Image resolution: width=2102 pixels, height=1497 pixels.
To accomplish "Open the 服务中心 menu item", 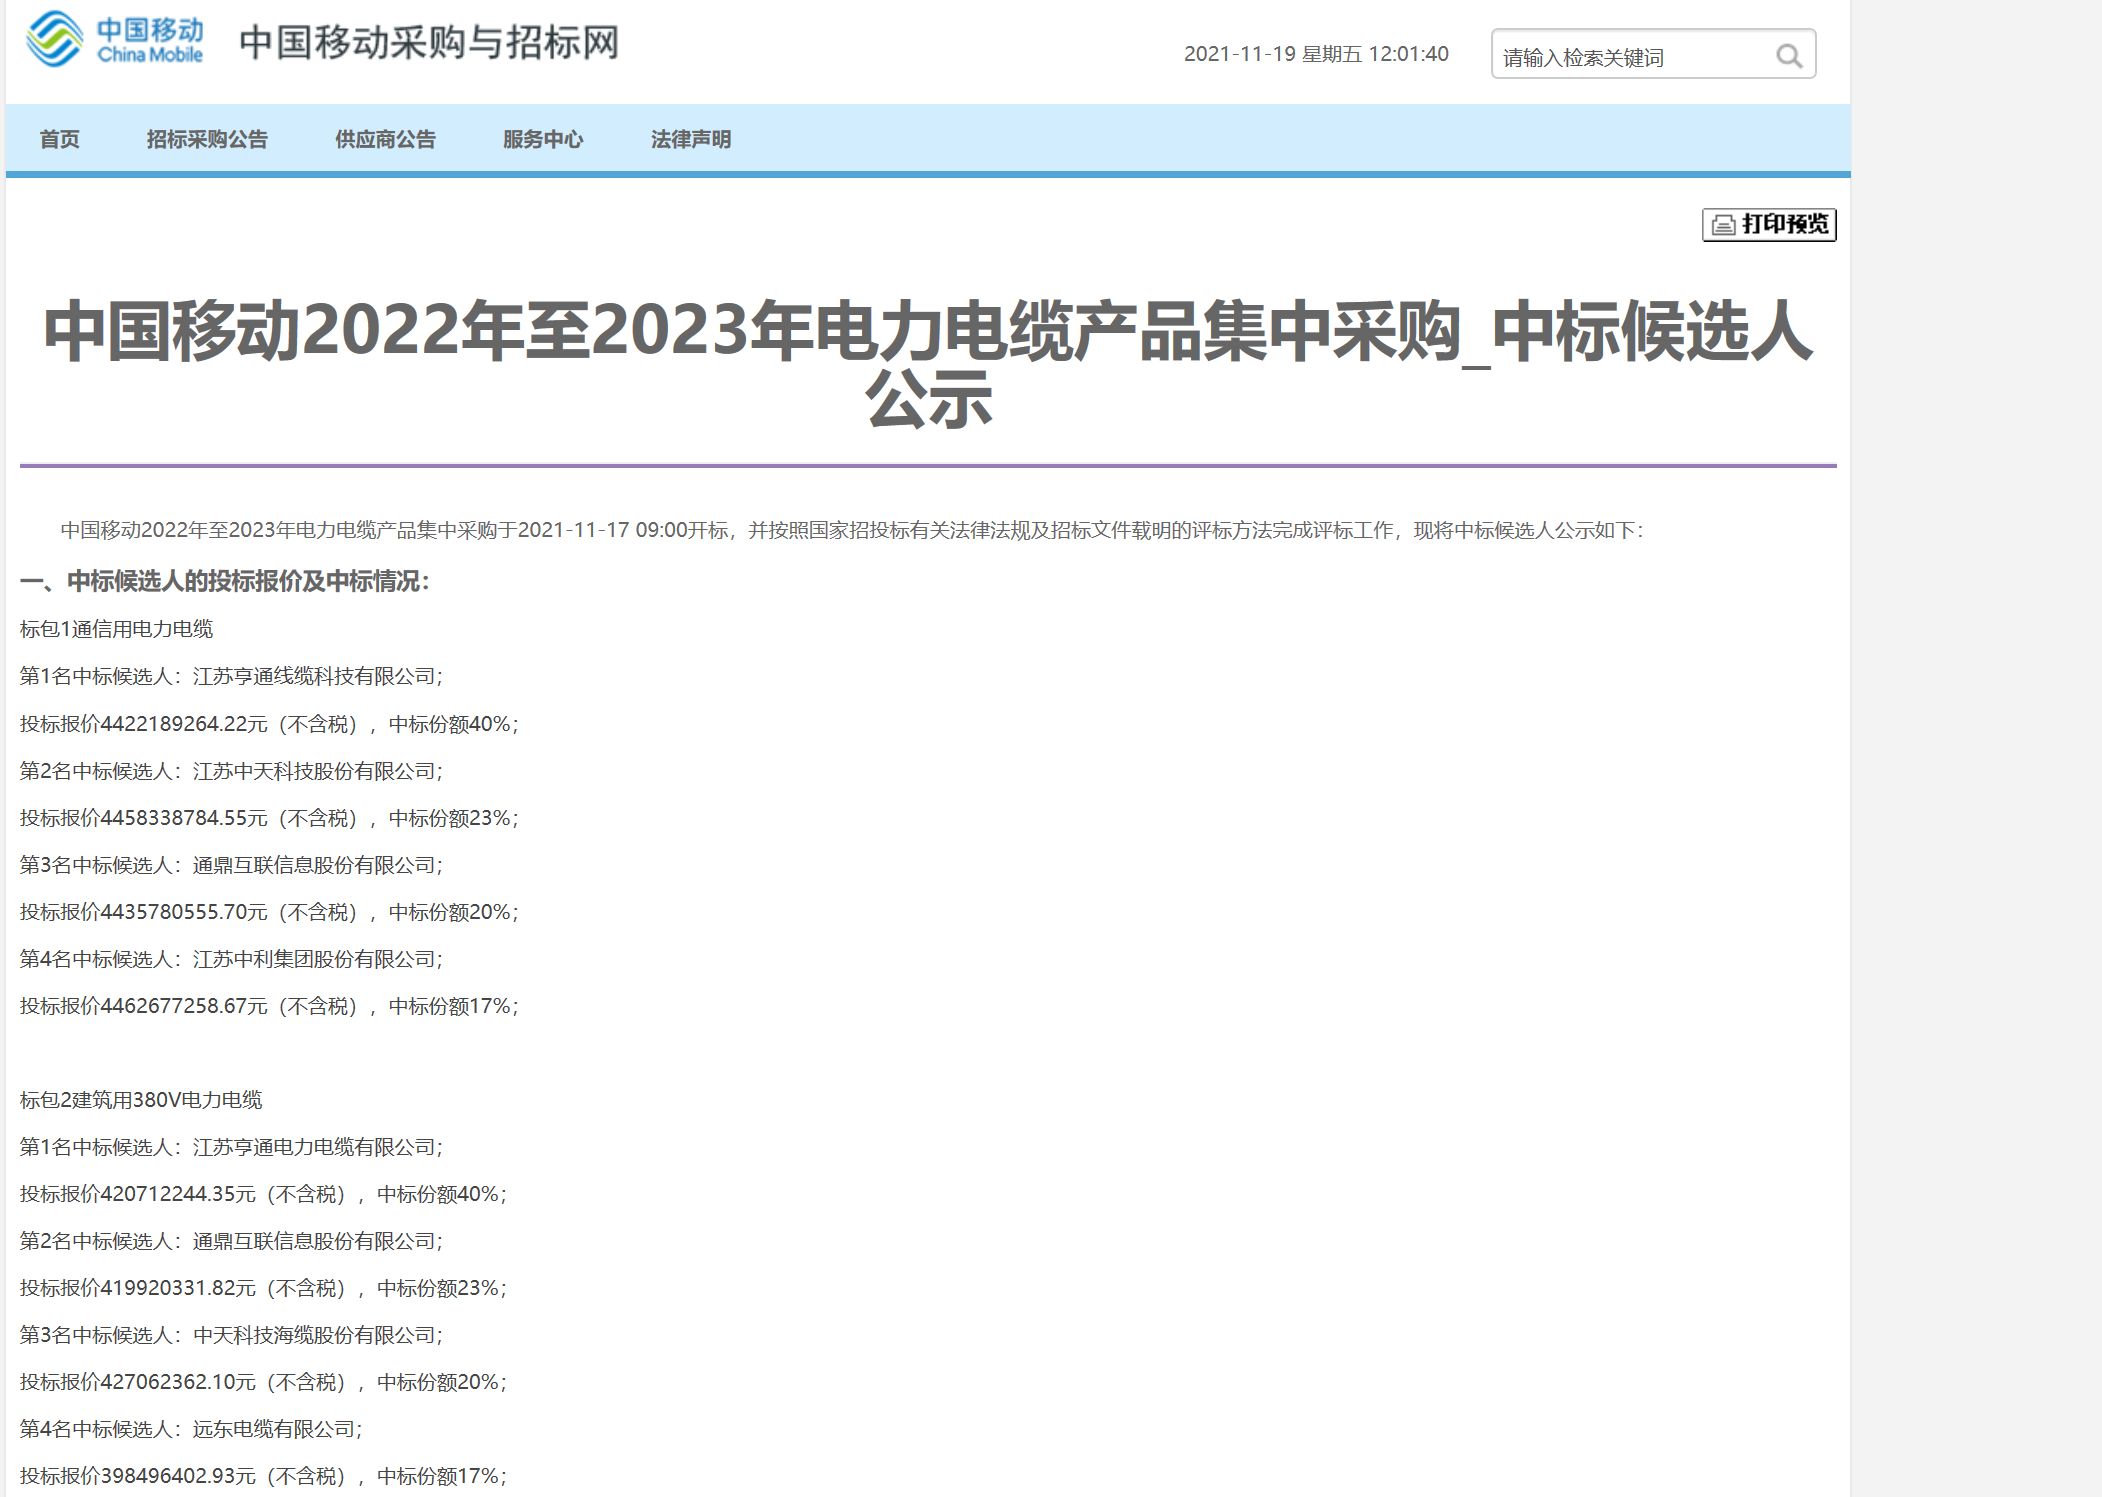I will click(543, 139).
